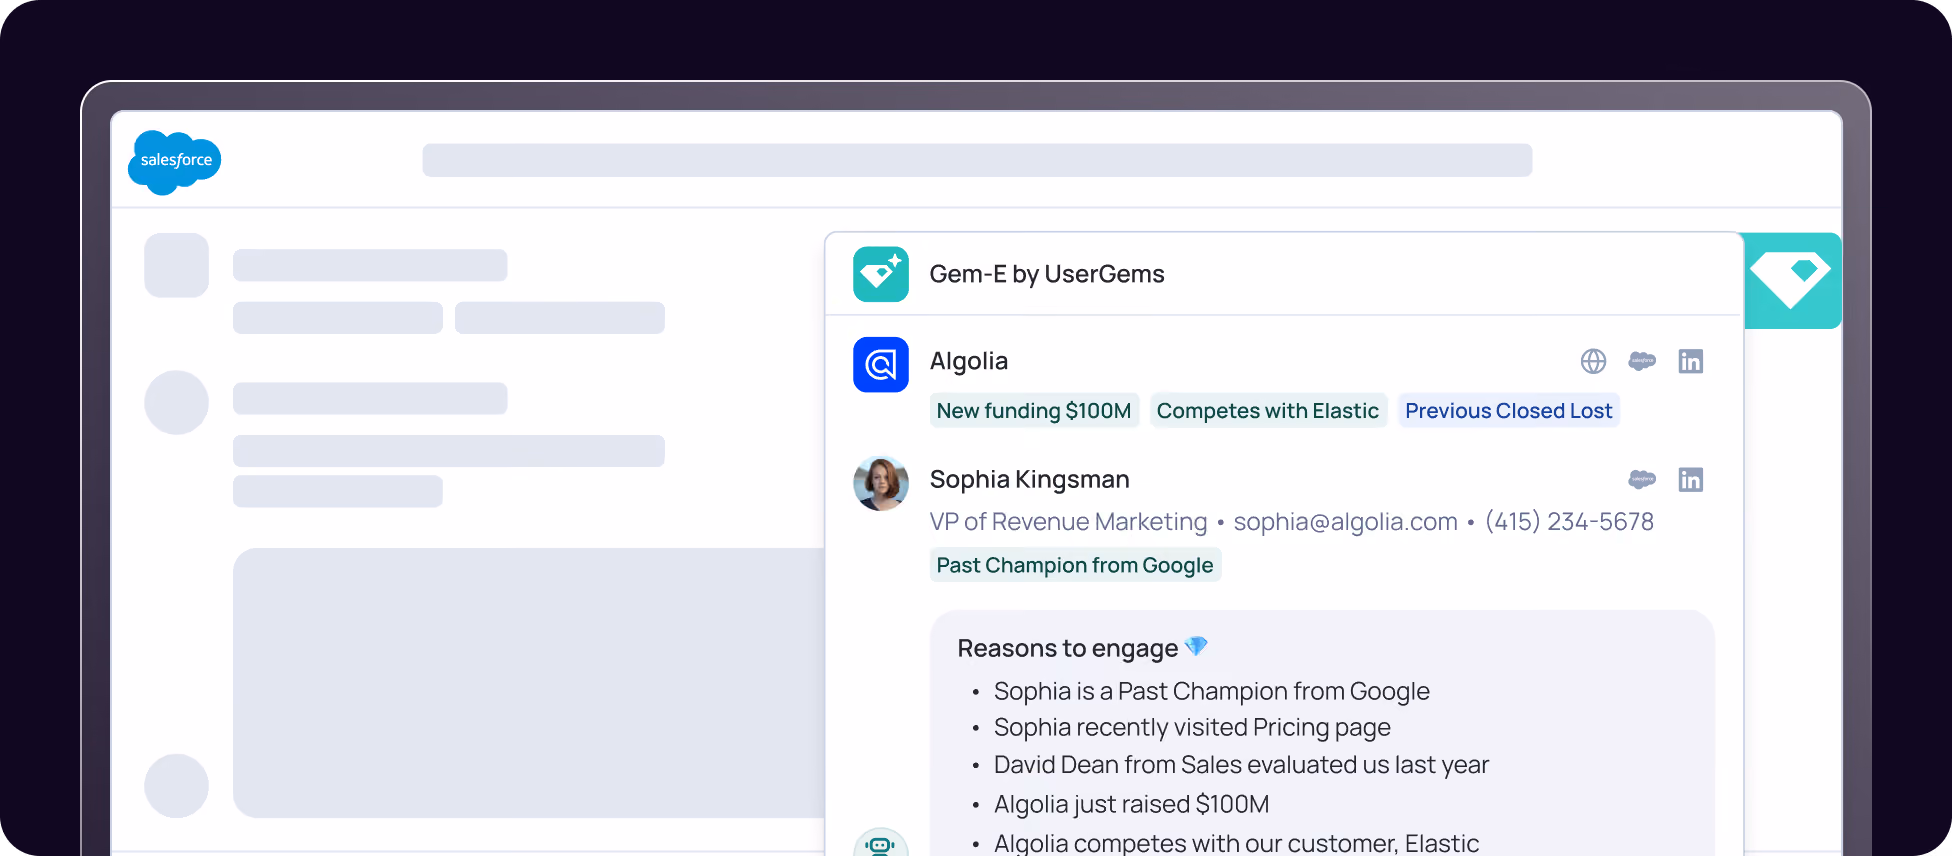This screenshot has height=856, width=1952.
Task: Select the New funding $100M tag
Action: (1034, 411)
